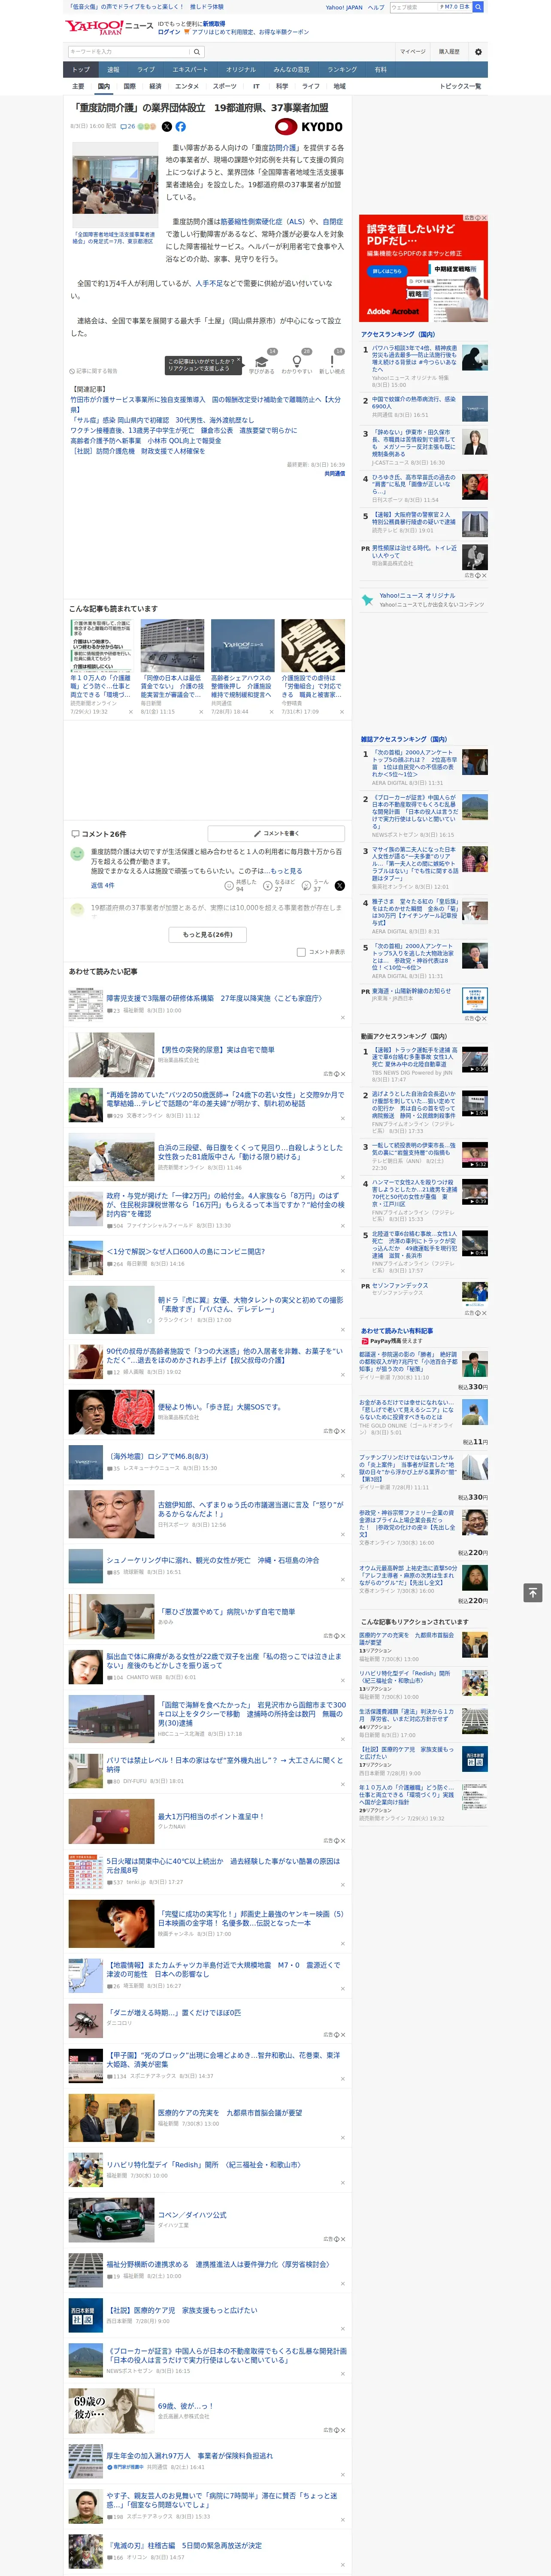Open 購入履歴 link

click(x=449, y=51)
